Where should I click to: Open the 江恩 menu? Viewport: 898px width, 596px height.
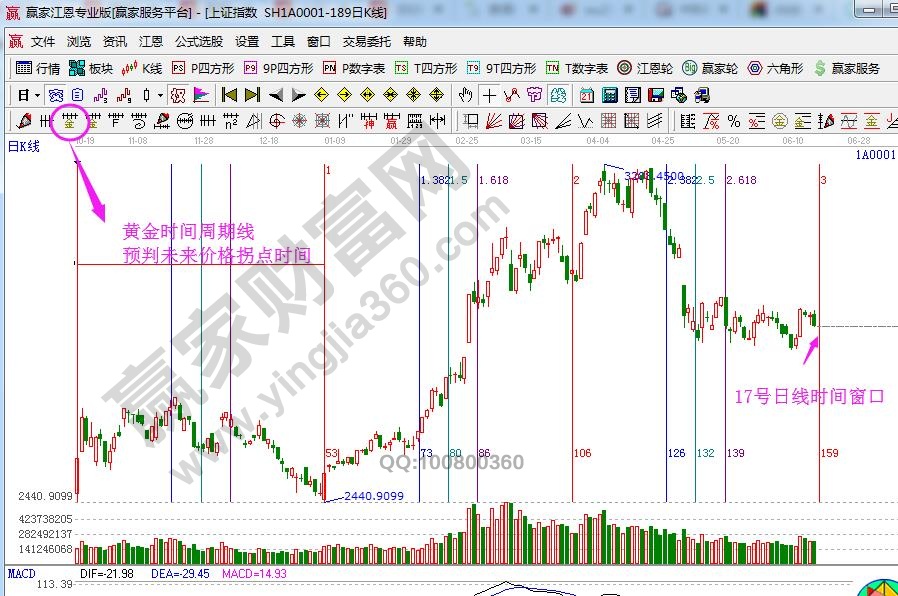click(151, 42)
